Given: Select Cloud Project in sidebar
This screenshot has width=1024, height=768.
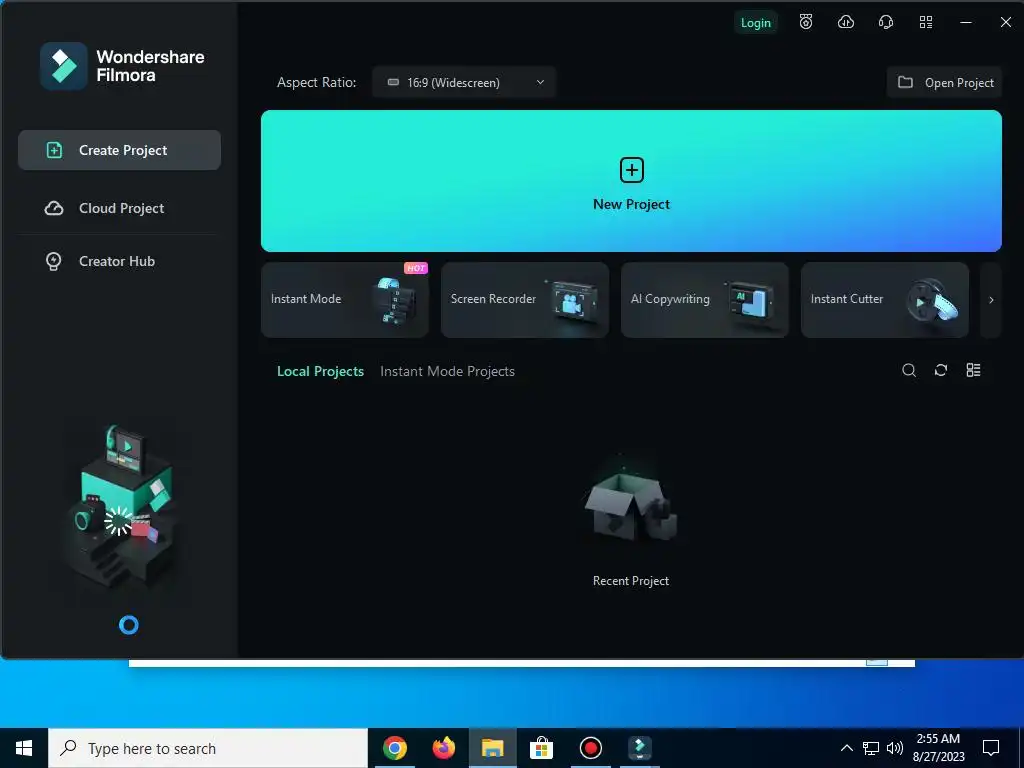Looking at the screenshot, I should [120, 208].
